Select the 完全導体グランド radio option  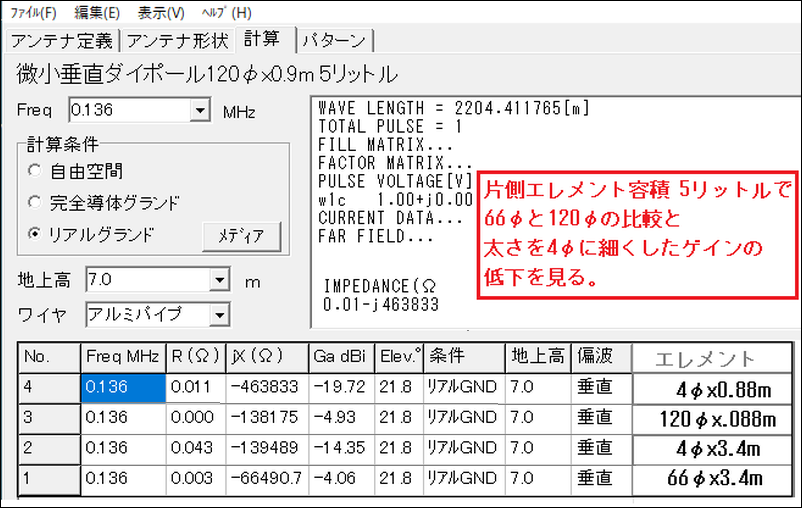pyautogui.click(x=36, y=203)
